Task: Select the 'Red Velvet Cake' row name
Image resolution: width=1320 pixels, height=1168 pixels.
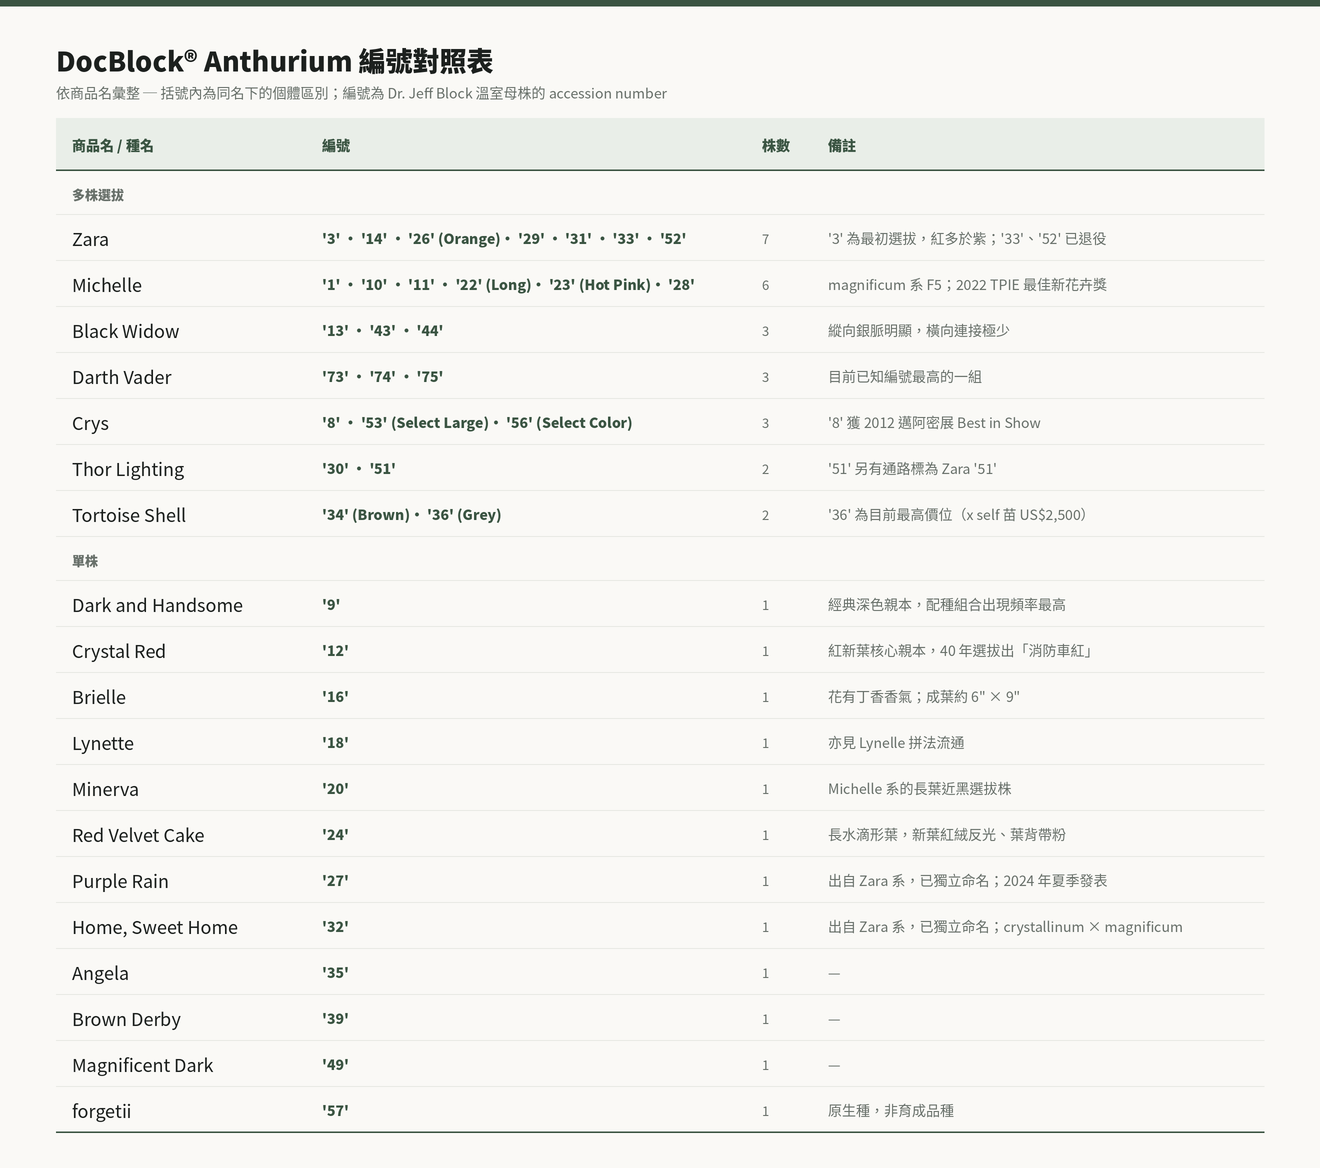Action: click(138, 835)
